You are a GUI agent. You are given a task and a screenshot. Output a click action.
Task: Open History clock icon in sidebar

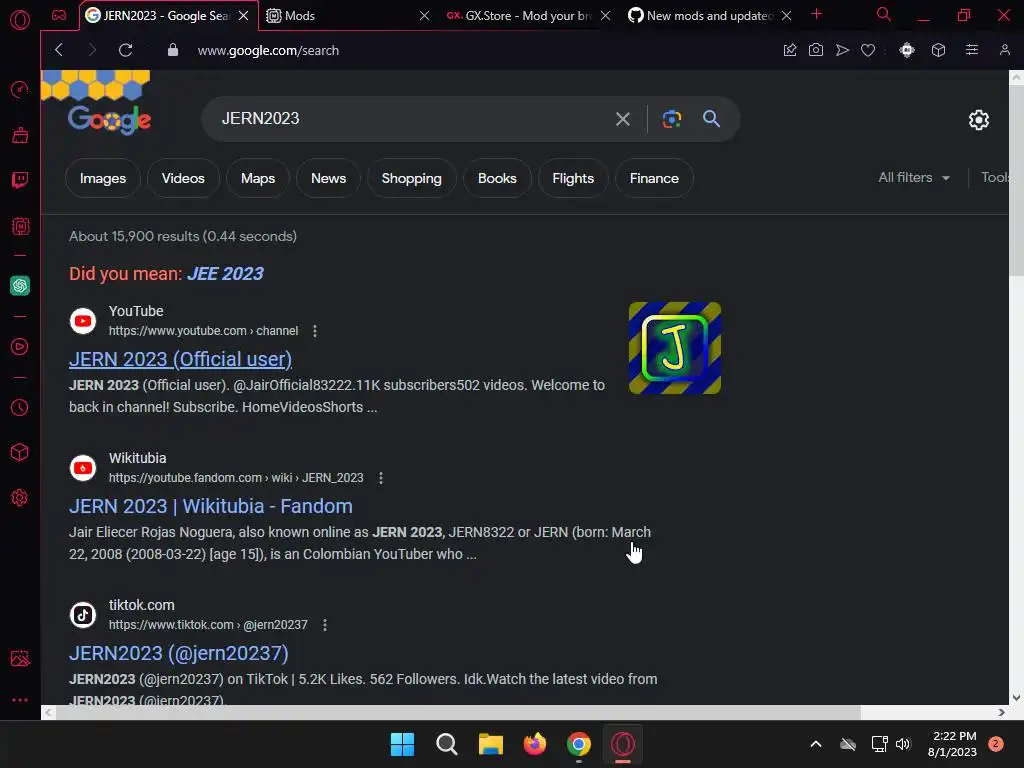(x=20, y=408)
